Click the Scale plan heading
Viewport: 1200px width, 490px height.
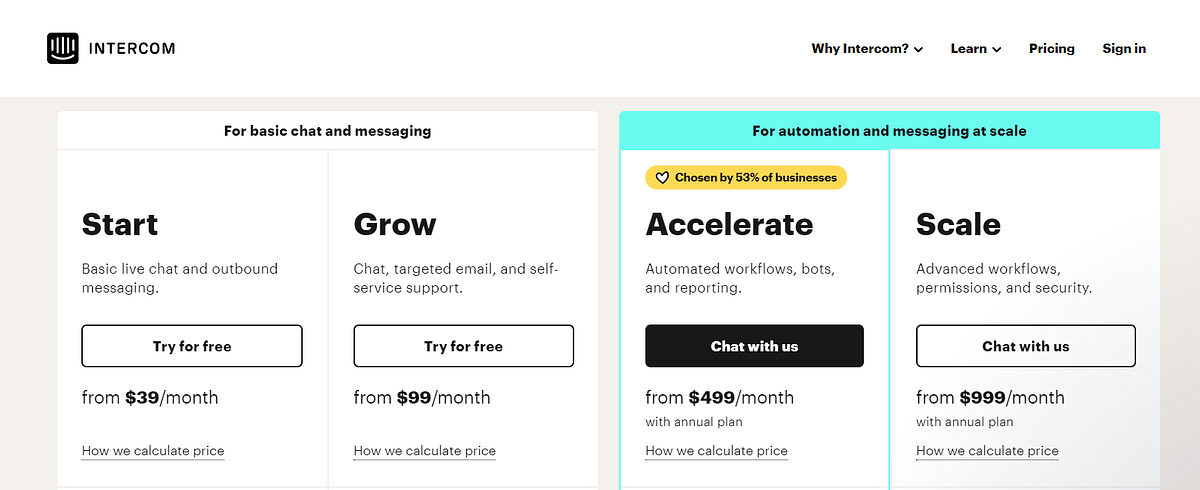(x=958, y=224)
